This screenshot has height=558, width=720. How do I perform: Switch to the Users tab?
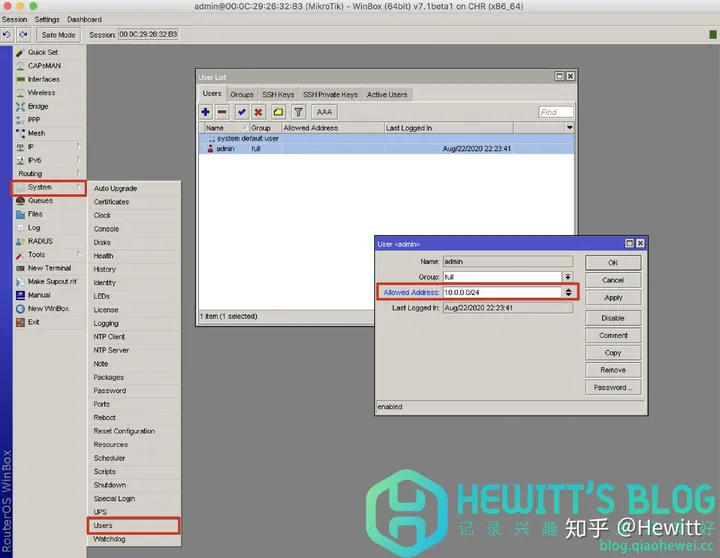[x=212, y=94]
